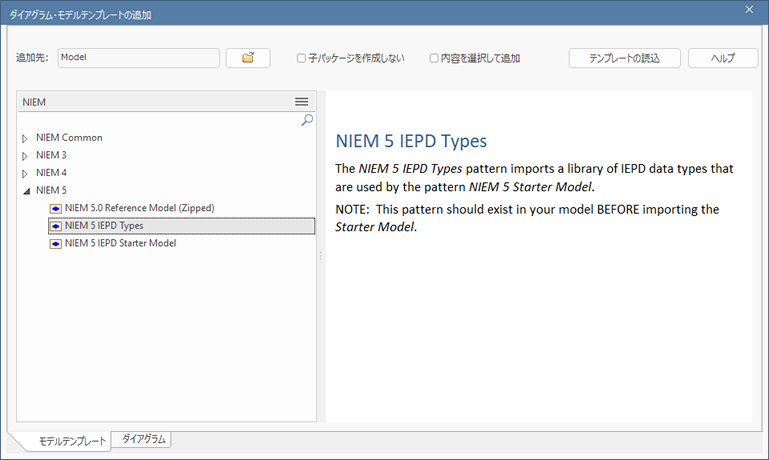This screenshot has height=460, width=769.
Task: Enable 子パッケージを作成しない checkbox
Action: pyautogui.click(x=302, y=58)
